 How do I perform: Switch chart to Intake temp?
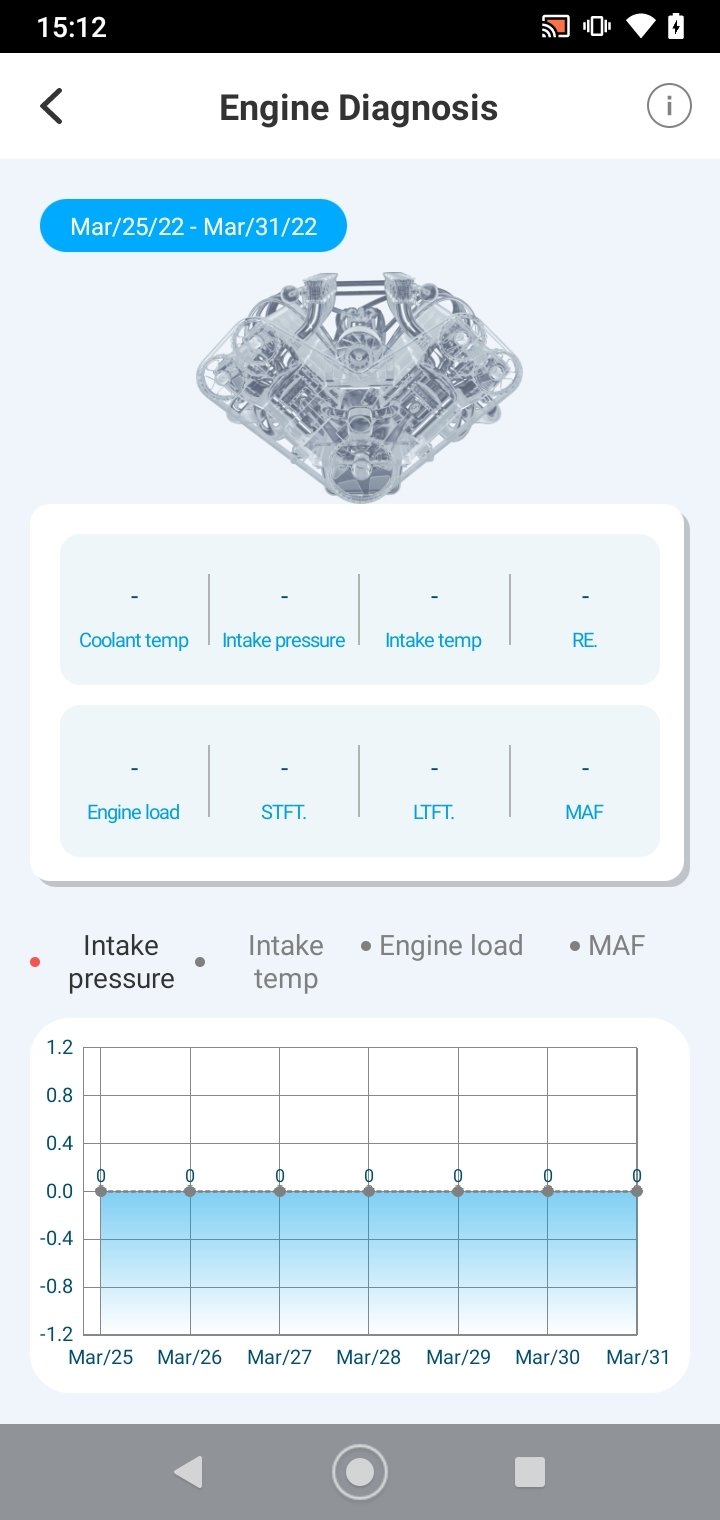(x=285, y=962)
